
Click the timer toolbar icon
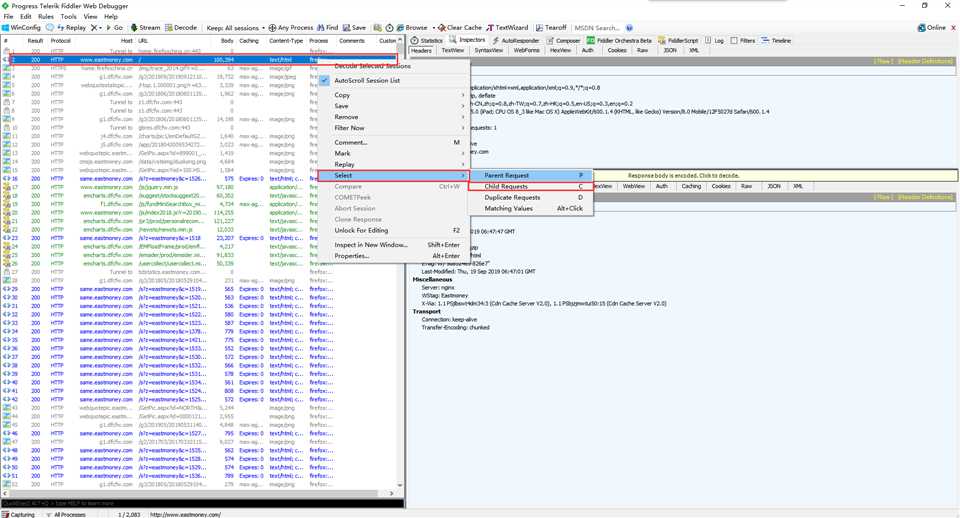coord(389,28)
